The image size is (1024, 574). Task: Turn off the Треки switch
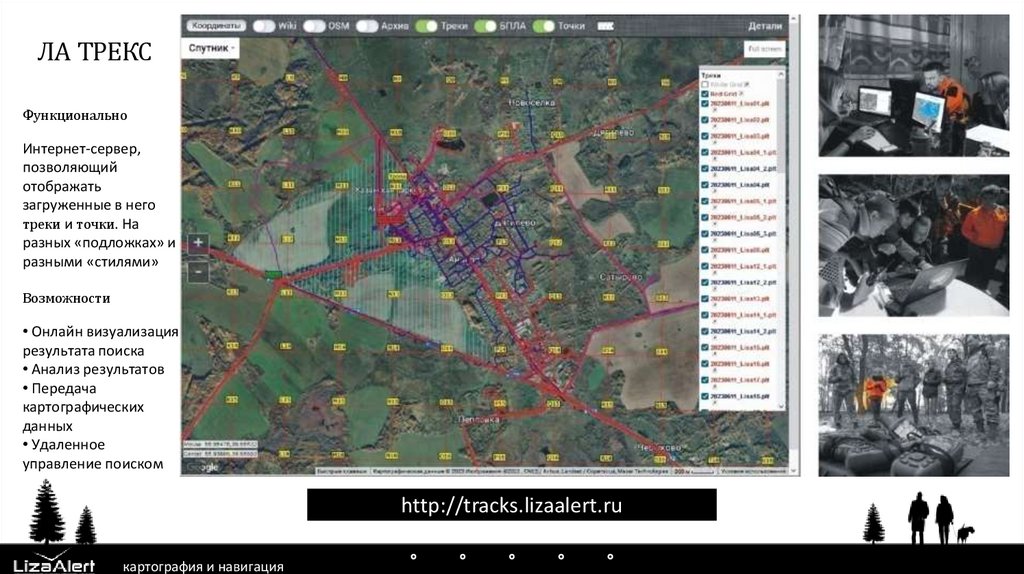[x=426, y=26]
